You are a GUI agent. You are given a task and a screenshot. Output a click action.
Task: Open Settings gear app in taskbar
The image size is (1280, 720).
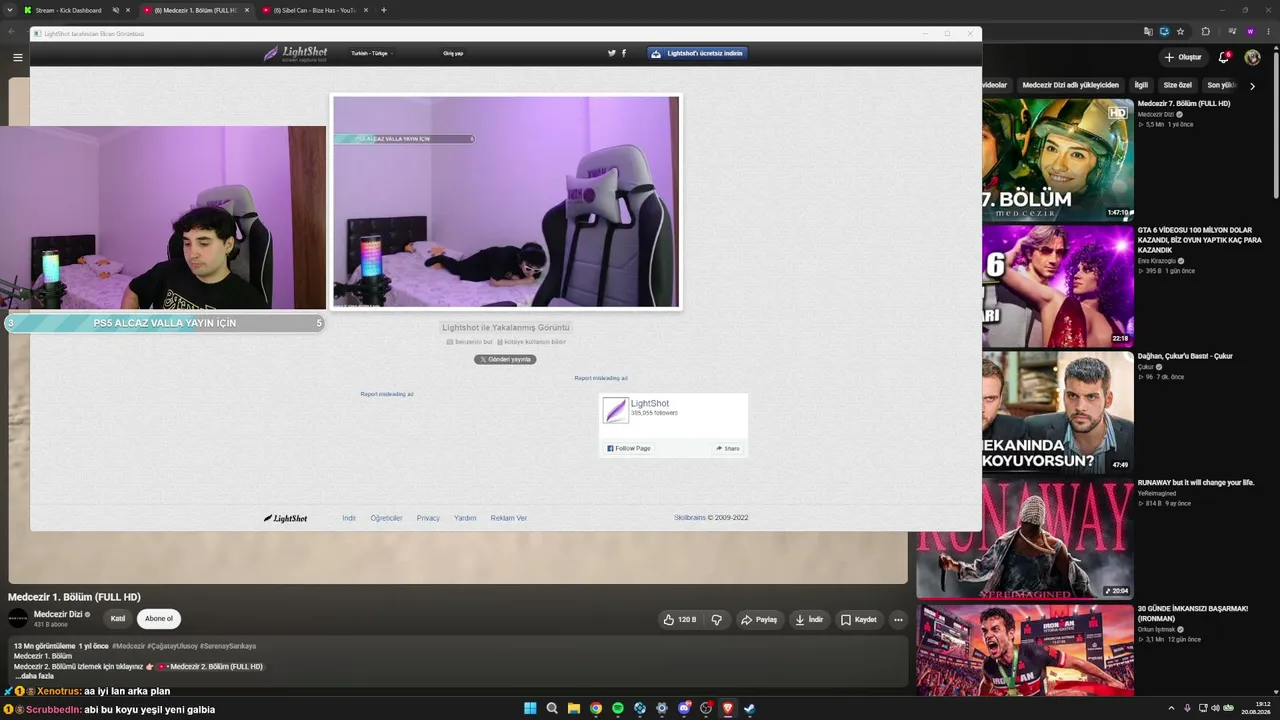click(x=662, y=708)
